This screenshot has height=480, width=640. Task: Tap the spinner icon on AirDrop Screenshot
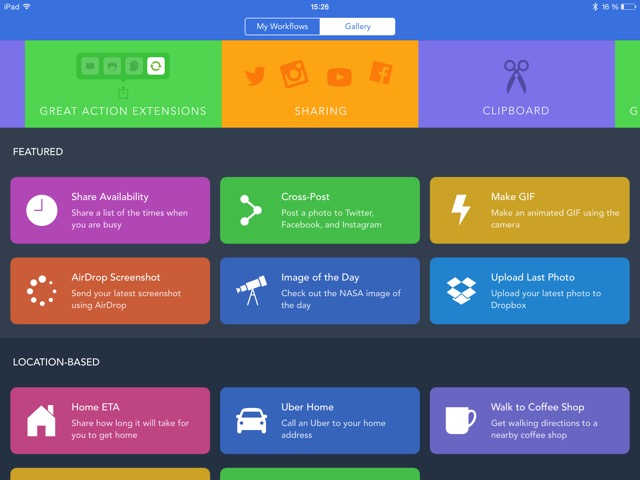click(x=41, y=291)
